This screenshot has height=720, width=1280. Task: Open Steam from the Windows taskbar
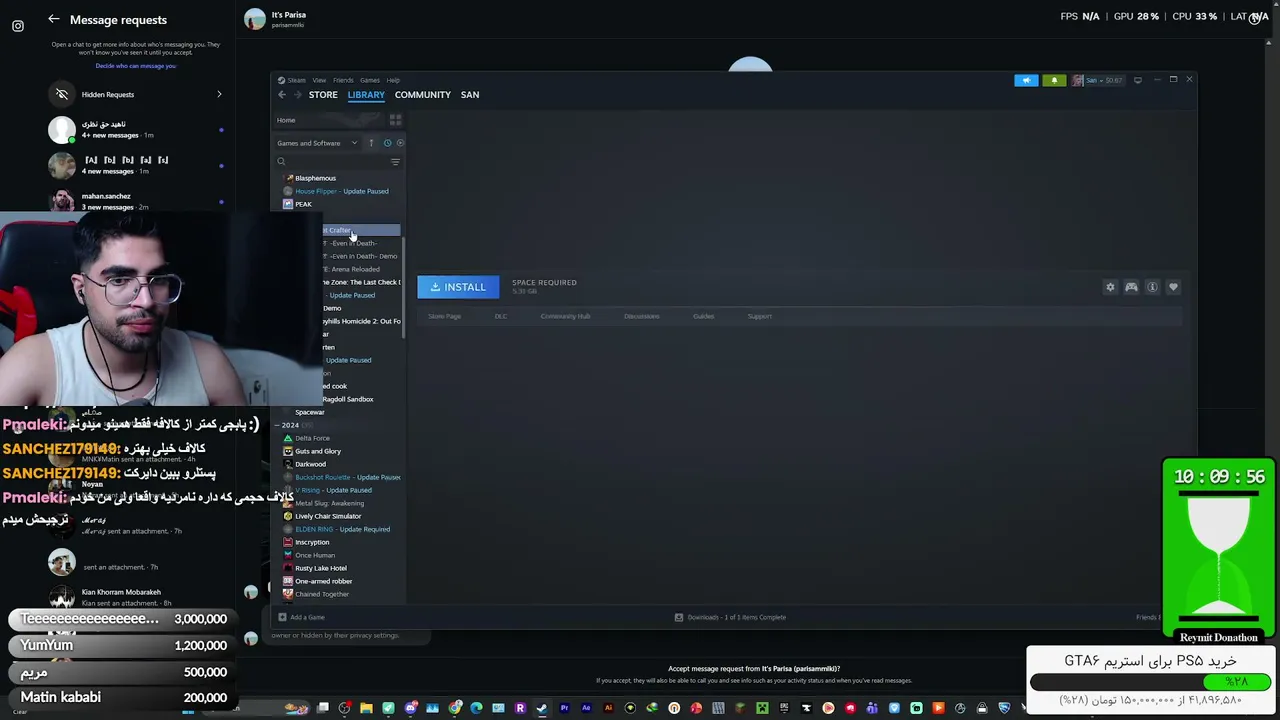[542, 708]
